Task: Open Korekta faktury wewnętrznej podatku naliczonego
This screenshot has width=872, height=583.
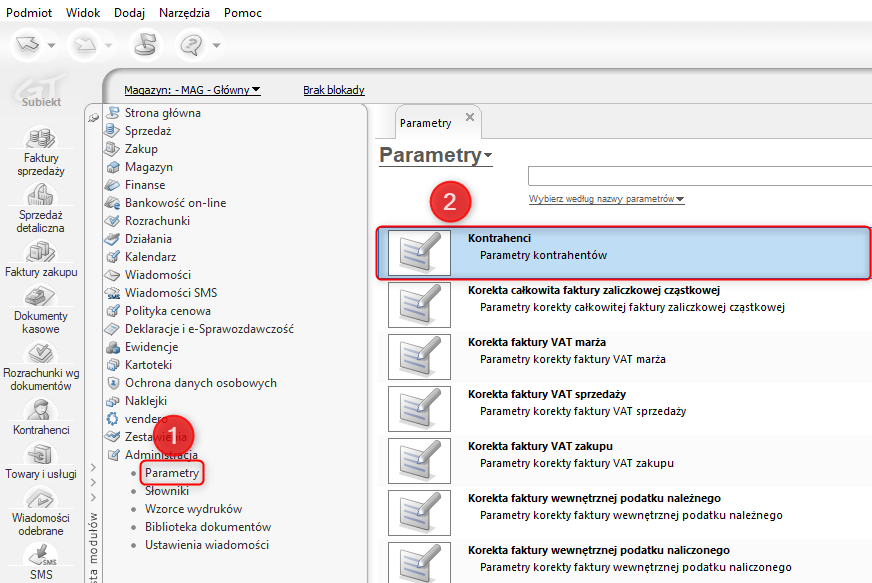Action: tap(625, 562)
